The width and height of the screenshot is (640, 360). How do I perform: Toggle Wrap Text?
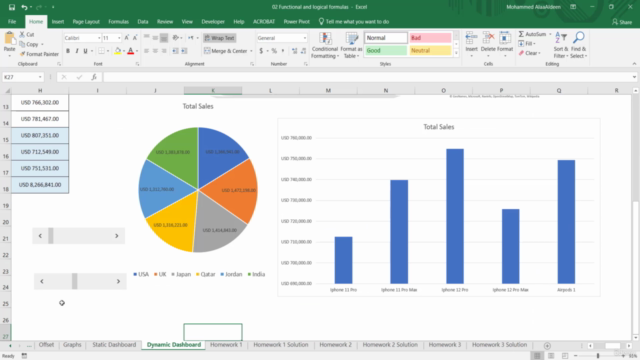(219, 38)
